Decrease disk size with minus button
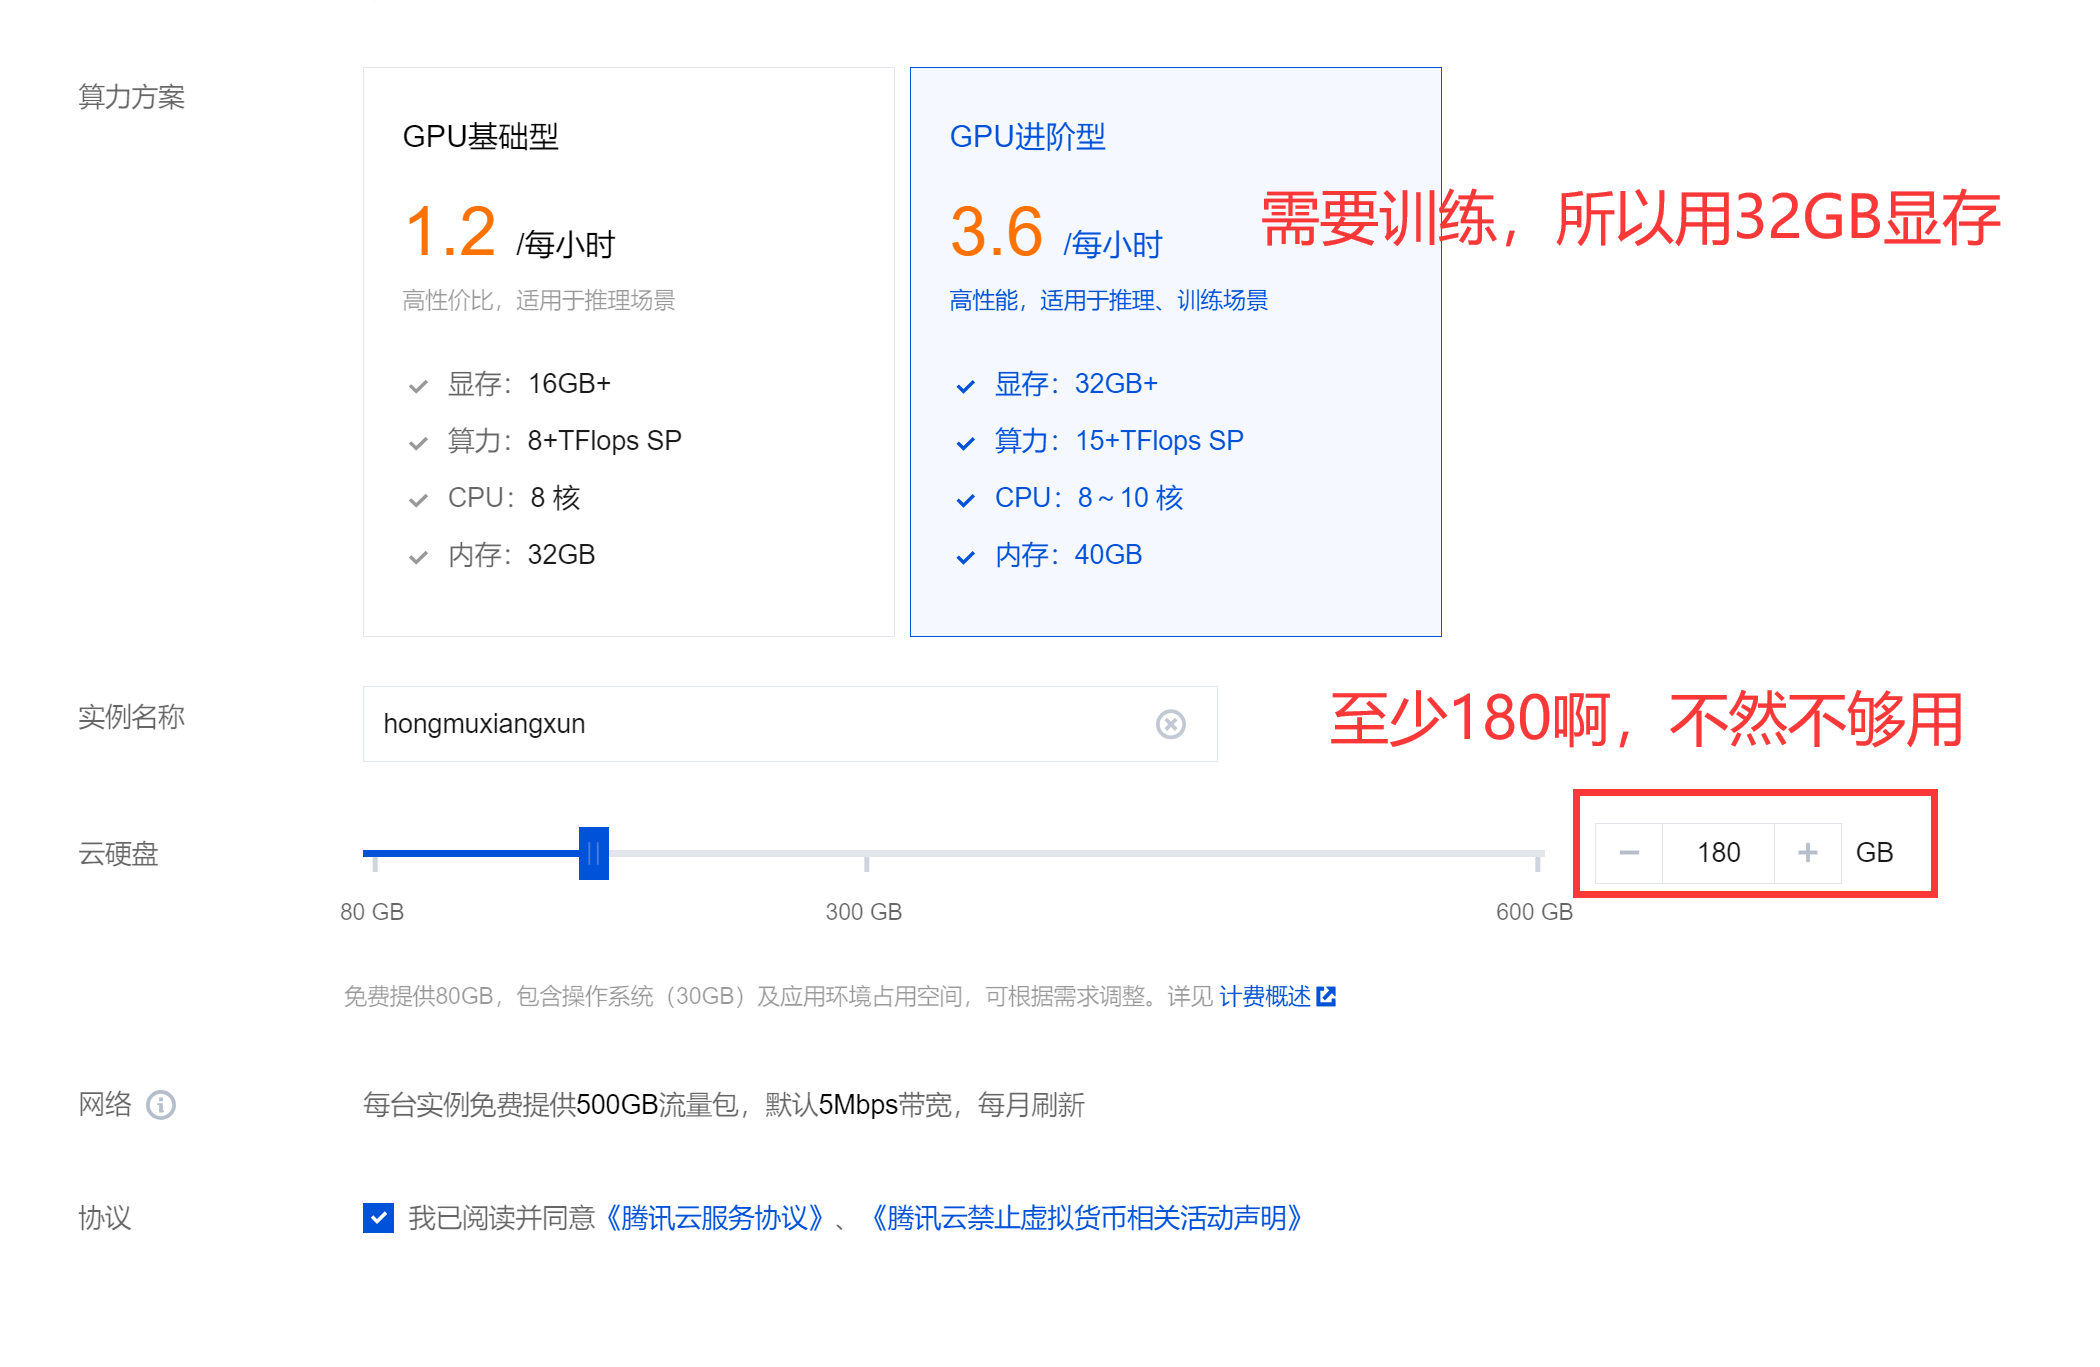2100x1367 pixels. coord(1628,853)
